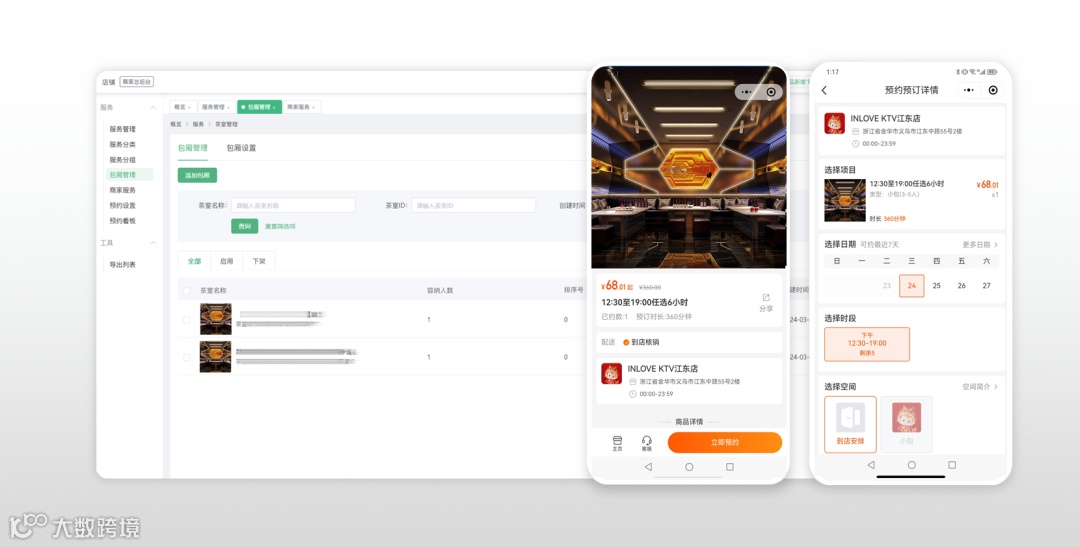The height and width of the screenshot is (547, 1080).
Task: Open the thumbnail image of the first room row
Action: [x=216, y=319]
